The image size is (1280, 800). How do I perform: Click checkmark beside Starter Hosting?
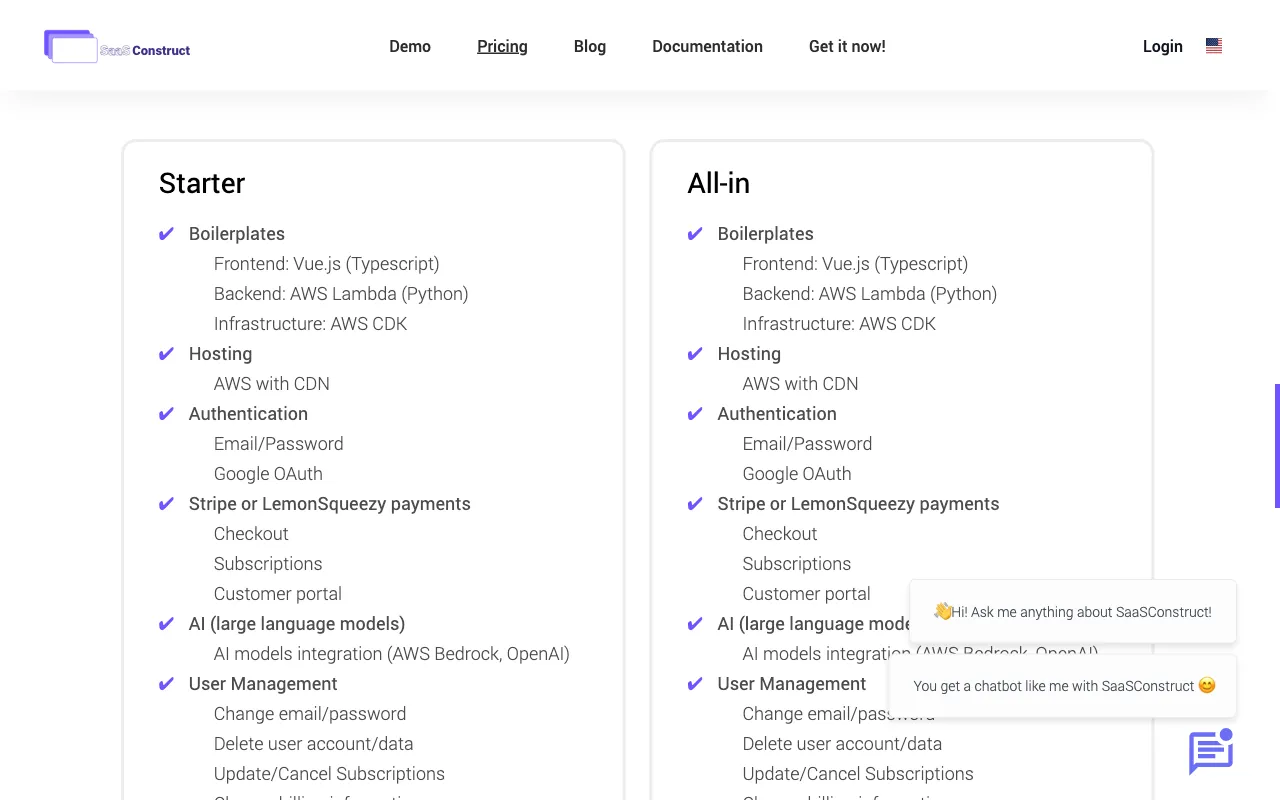click(x=166, y=354)
